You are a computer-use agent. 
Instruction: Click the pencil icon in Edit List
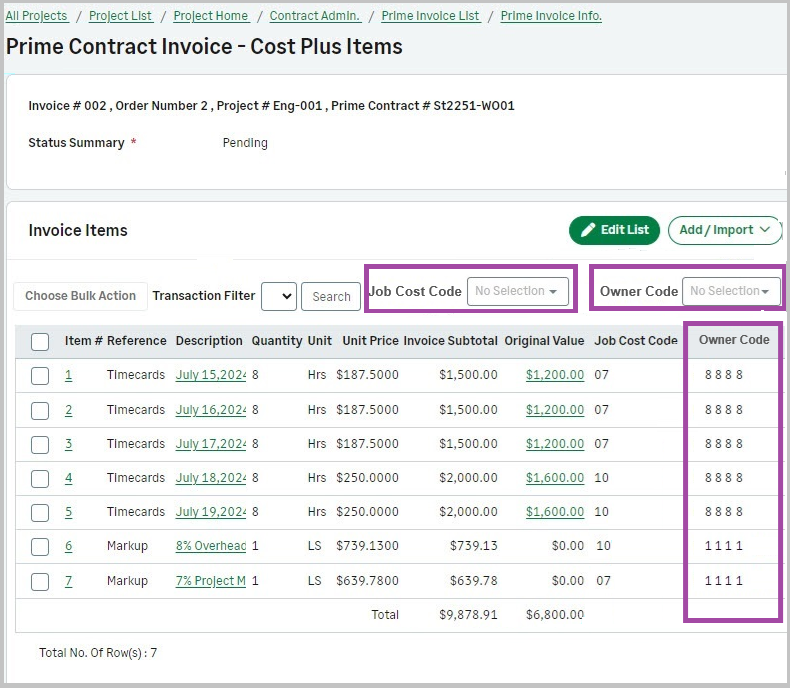pyautogui.click(x=587, y=230)
